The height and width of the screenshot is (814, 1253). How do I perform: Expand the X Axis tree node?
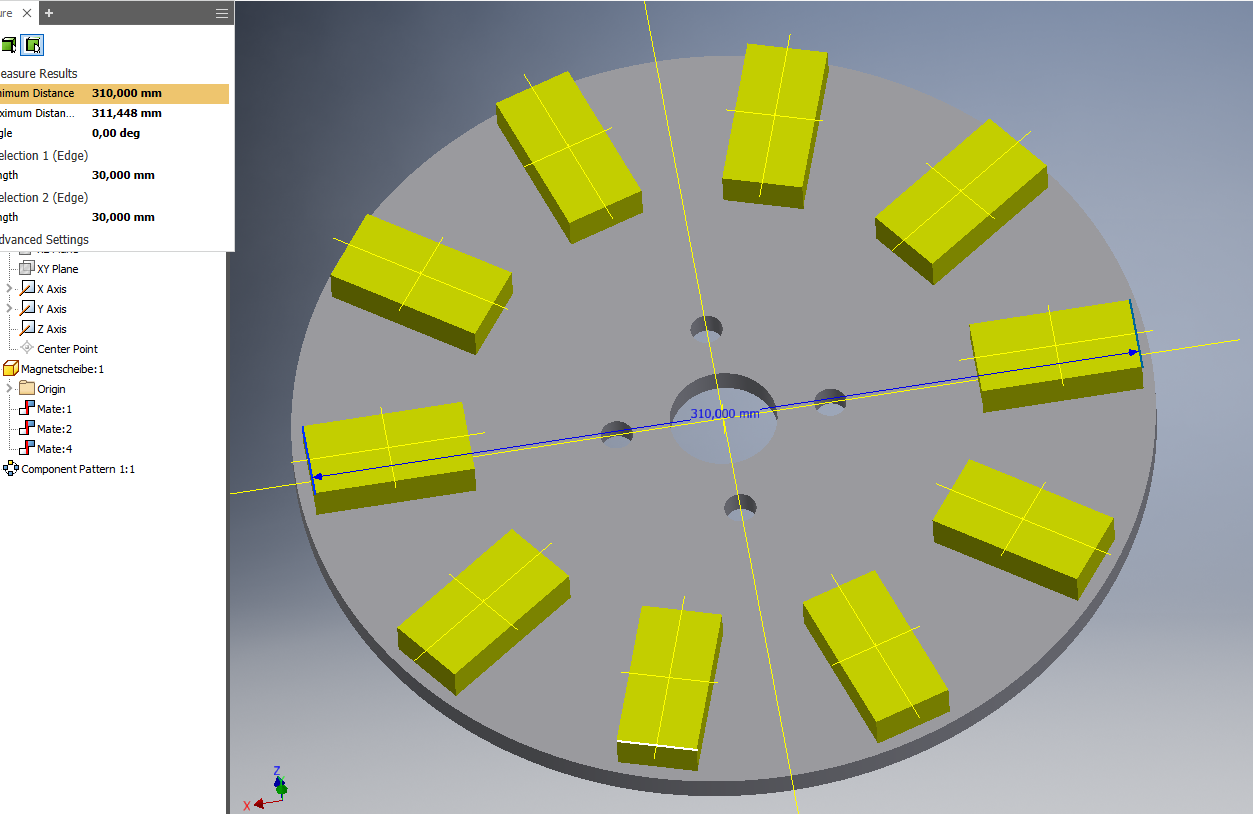point(10,289)
